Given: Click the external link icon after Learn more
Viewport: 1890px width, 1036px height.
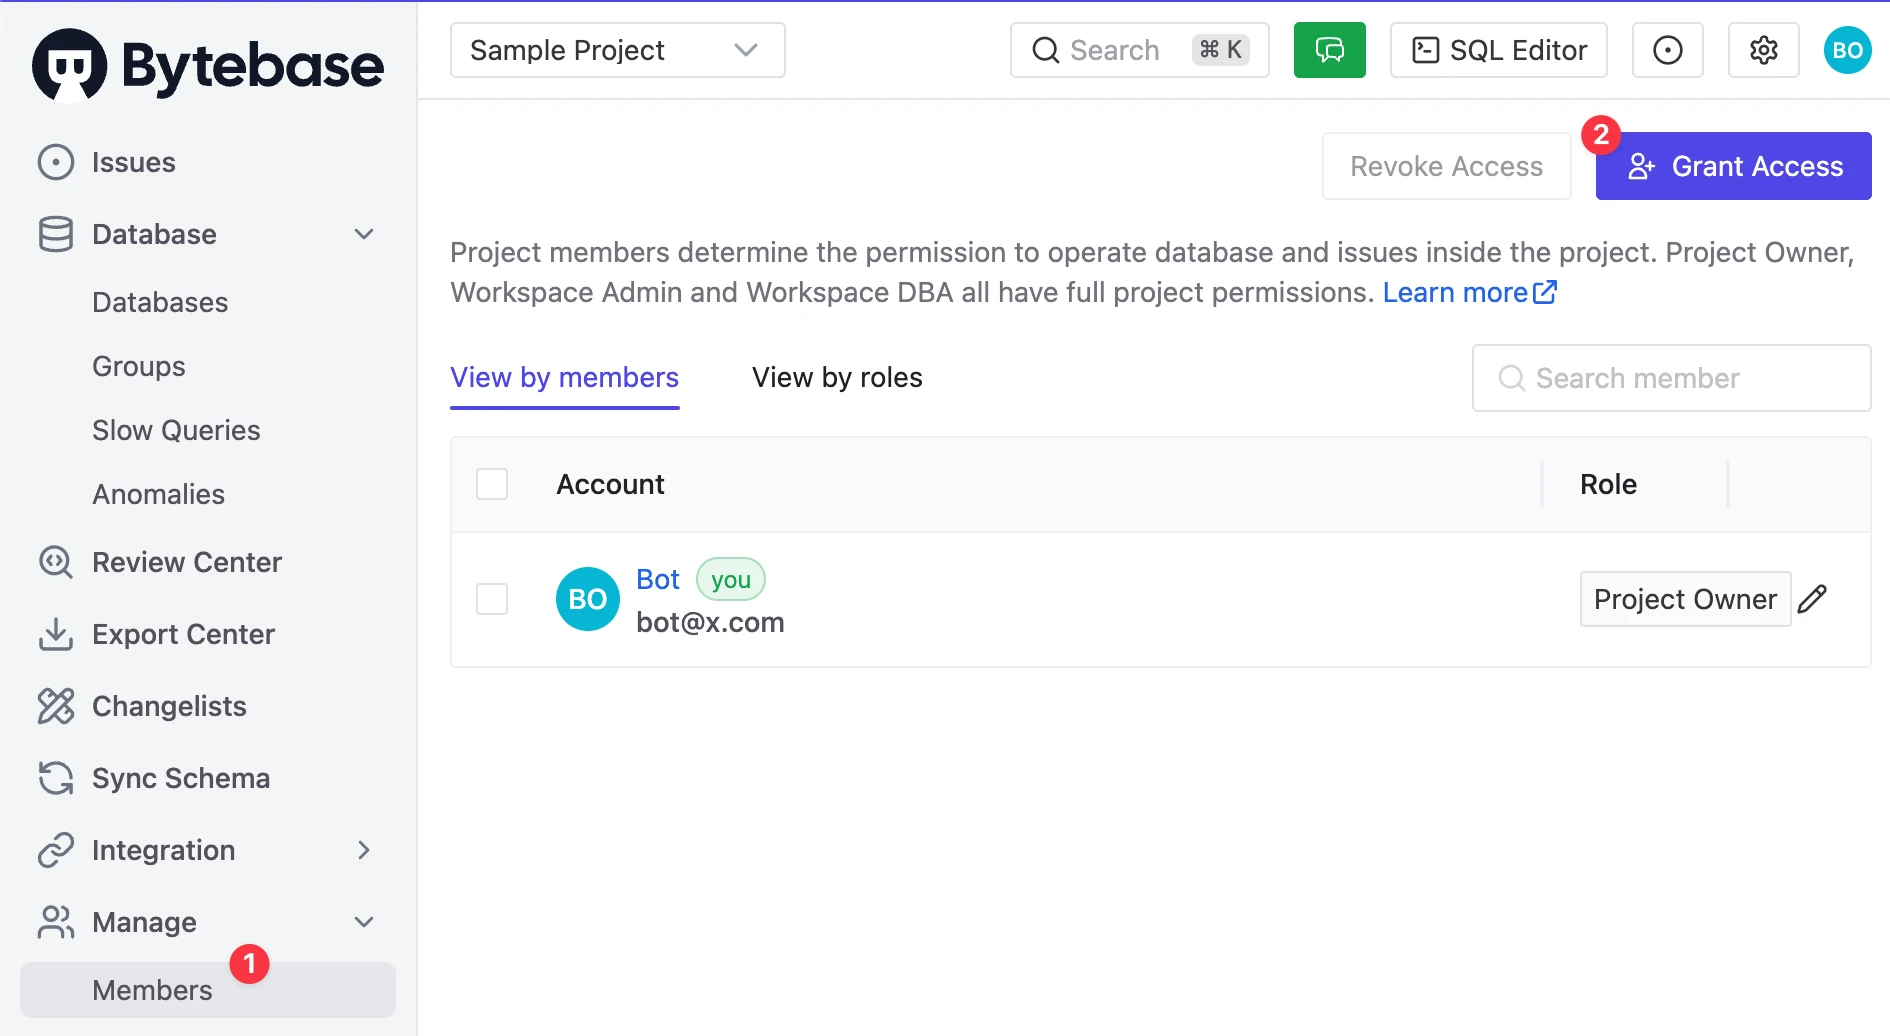Looking at the screenshot, I should tap(1545, 292).
